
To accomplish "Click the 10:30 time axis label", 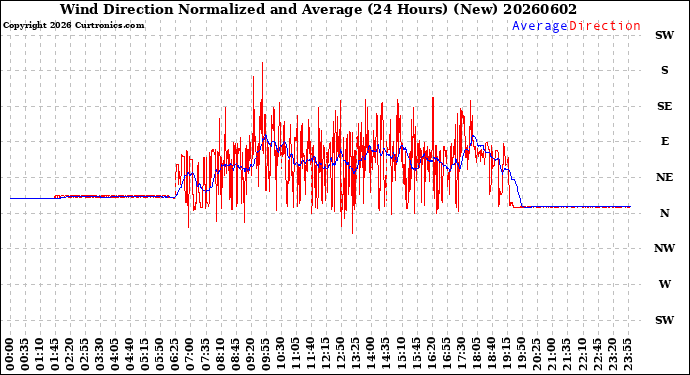I will [x=281, y=355].
